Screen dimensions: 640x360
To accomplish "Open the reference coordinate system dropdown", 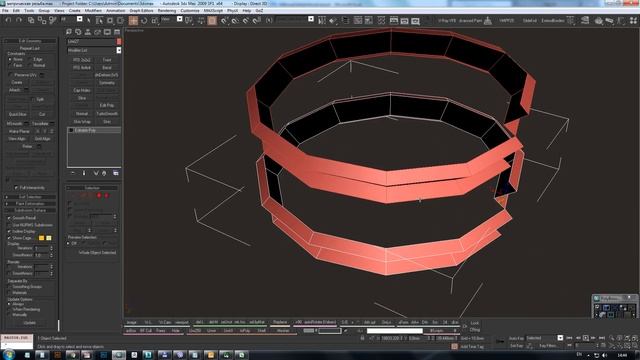I will pyautogui.click(x=180, y=19).
